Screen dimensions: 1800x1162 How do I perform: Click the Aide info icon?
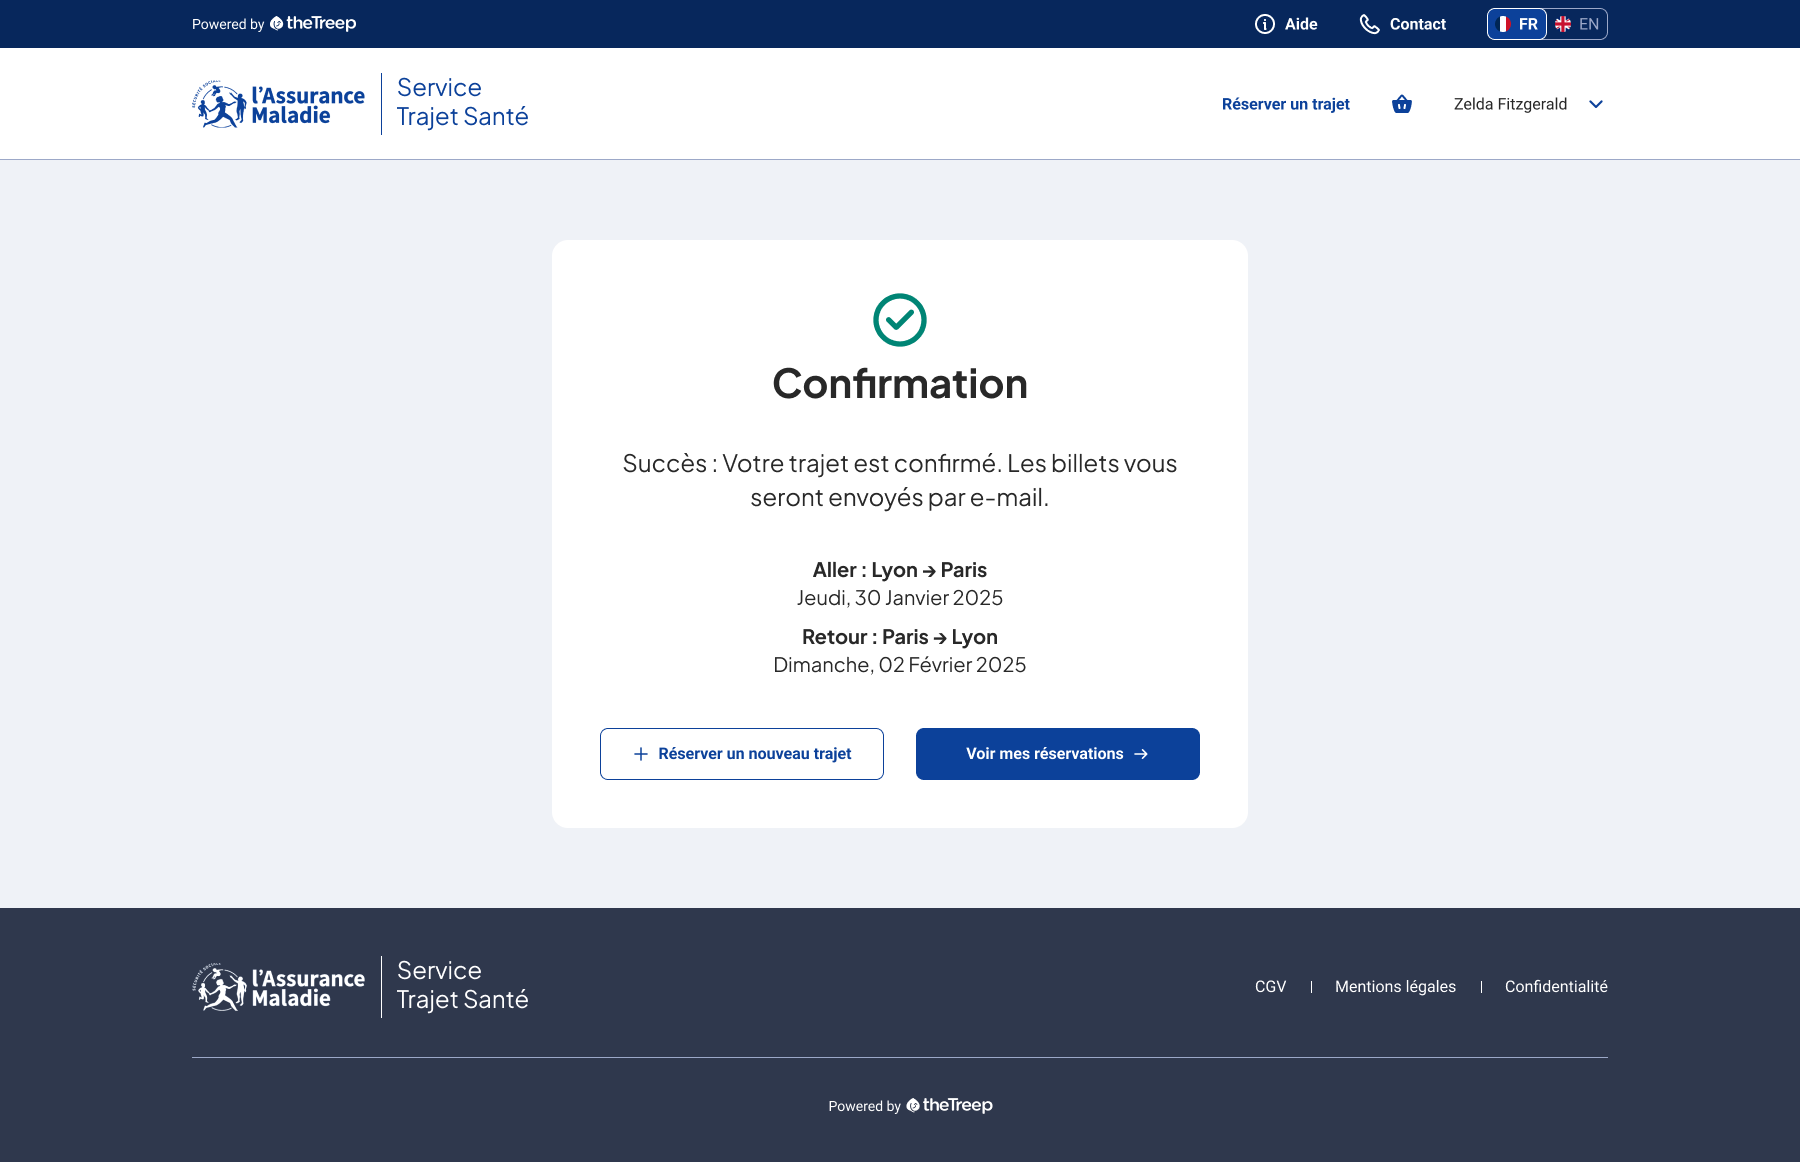(x=1265, y=24)
